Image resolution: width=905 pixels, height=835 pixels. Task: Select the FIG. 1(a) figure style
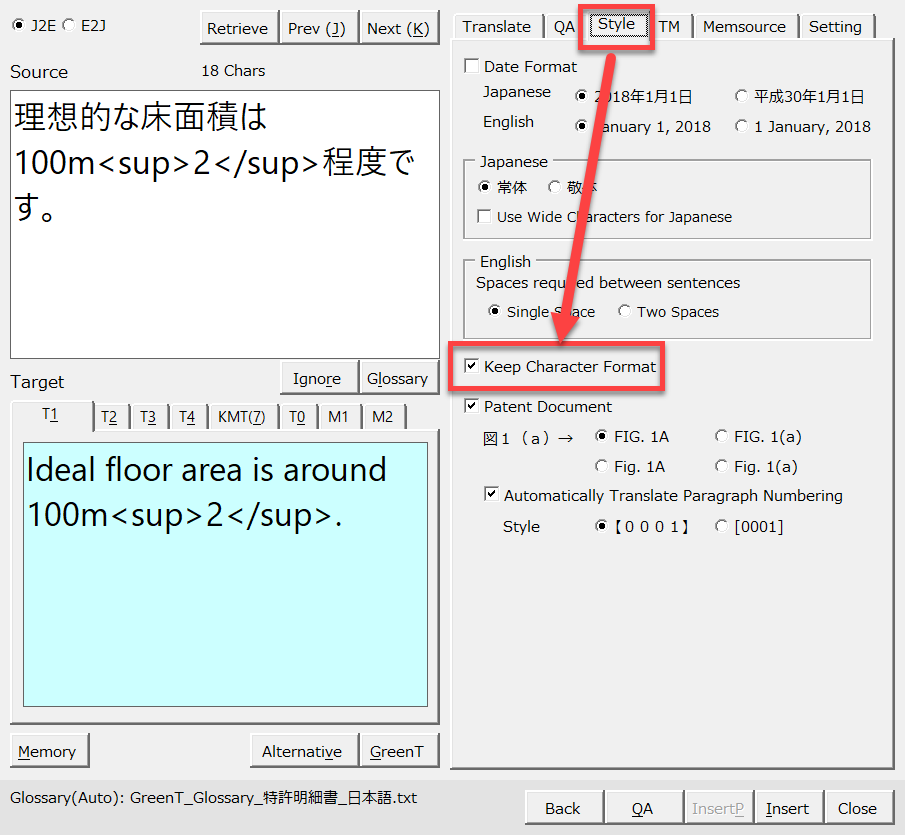pos(722,436)
